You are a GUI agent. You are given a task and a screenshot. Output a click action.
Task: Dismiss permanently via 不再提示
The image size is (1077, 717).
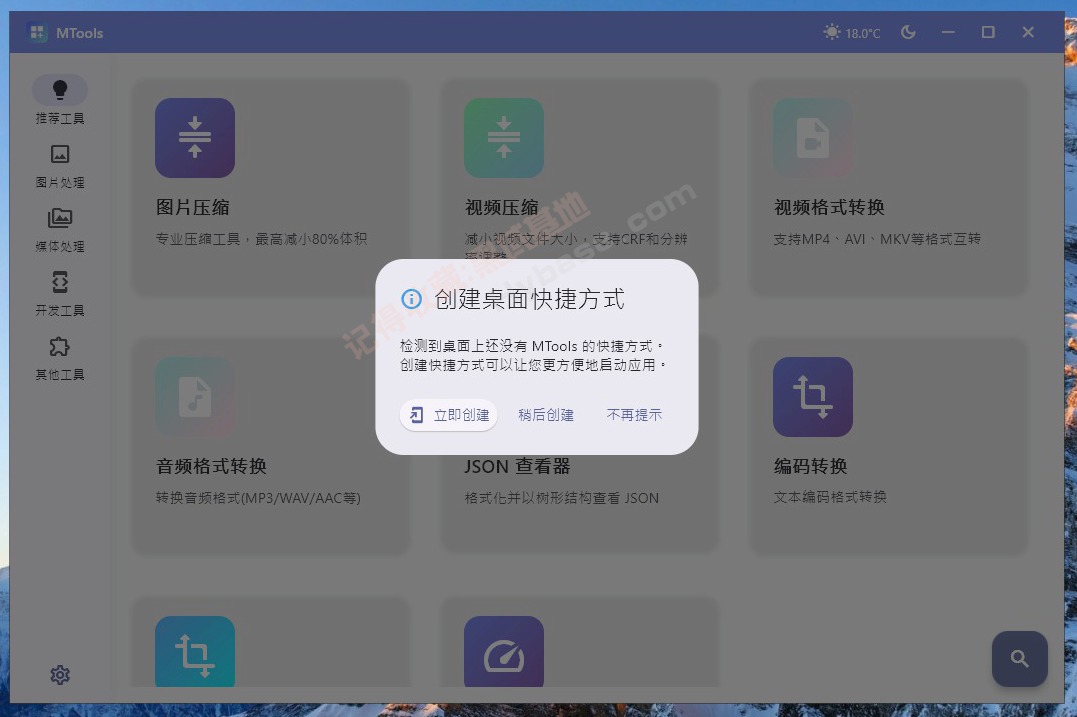634,414
